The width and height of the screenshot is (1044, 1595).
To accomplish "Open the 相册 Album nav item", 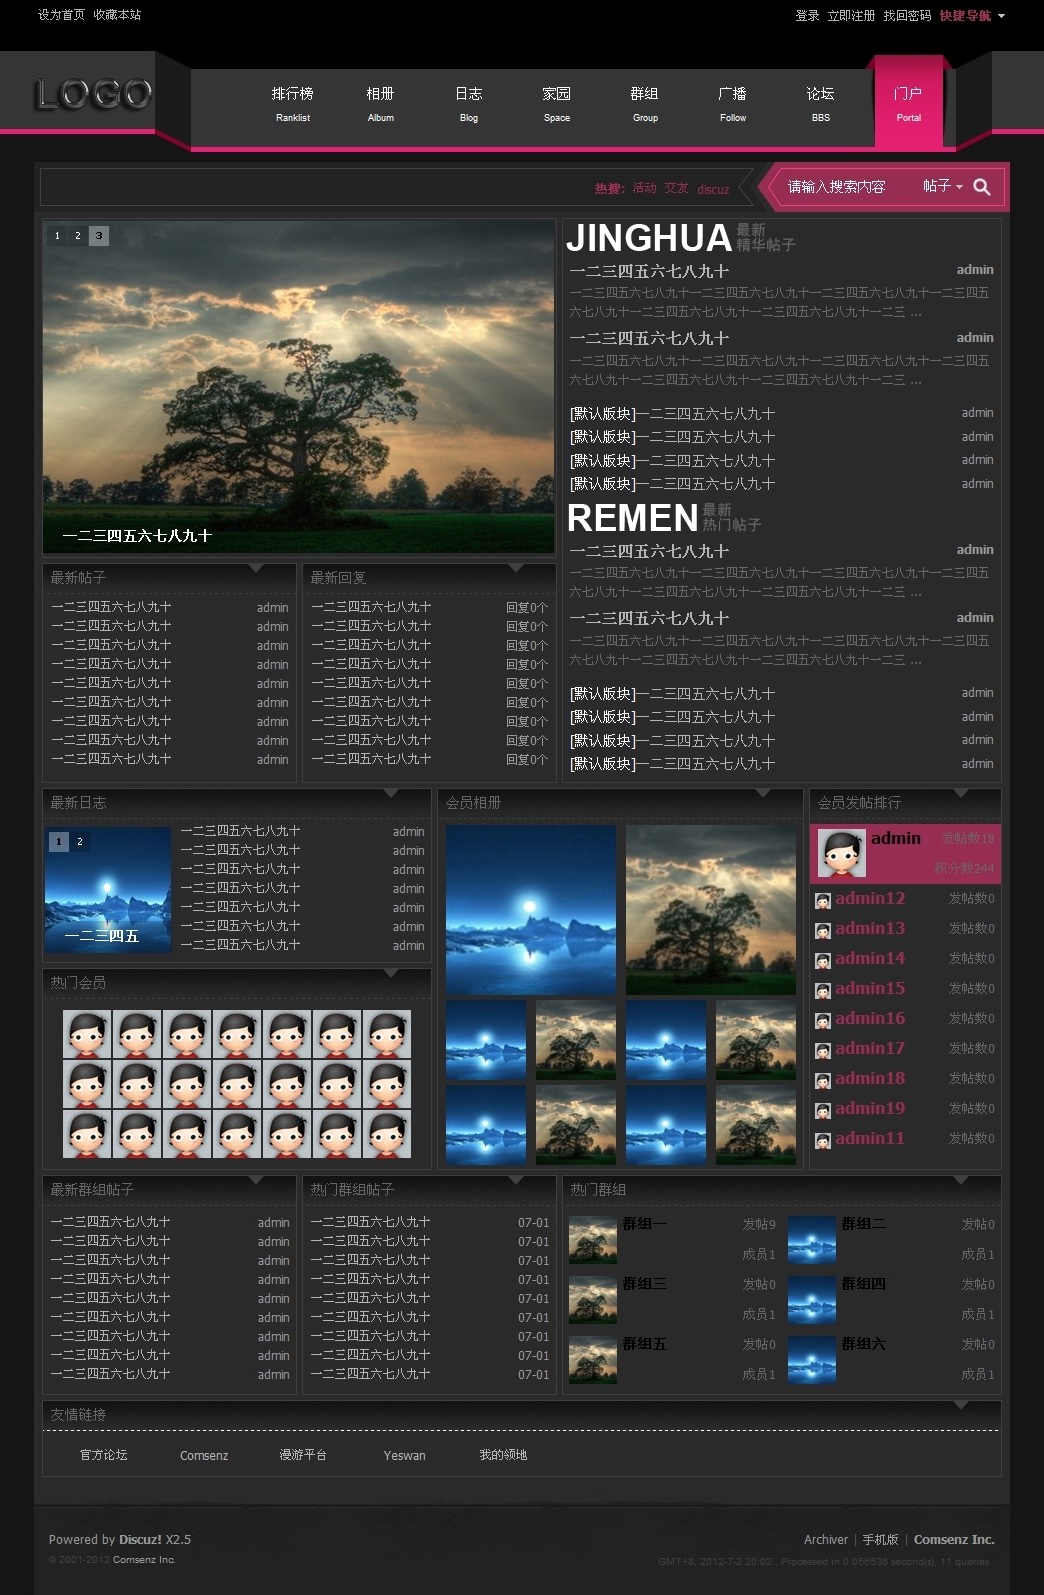I will [380, 104].
